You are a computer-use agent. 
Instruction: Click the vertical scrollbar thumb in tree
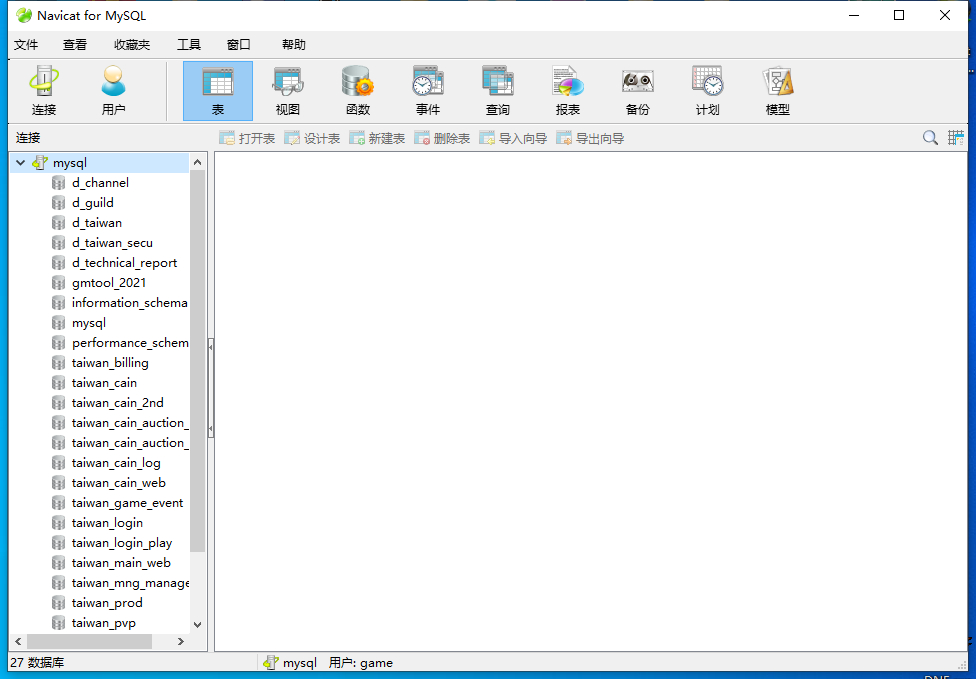tap(197, 361)
